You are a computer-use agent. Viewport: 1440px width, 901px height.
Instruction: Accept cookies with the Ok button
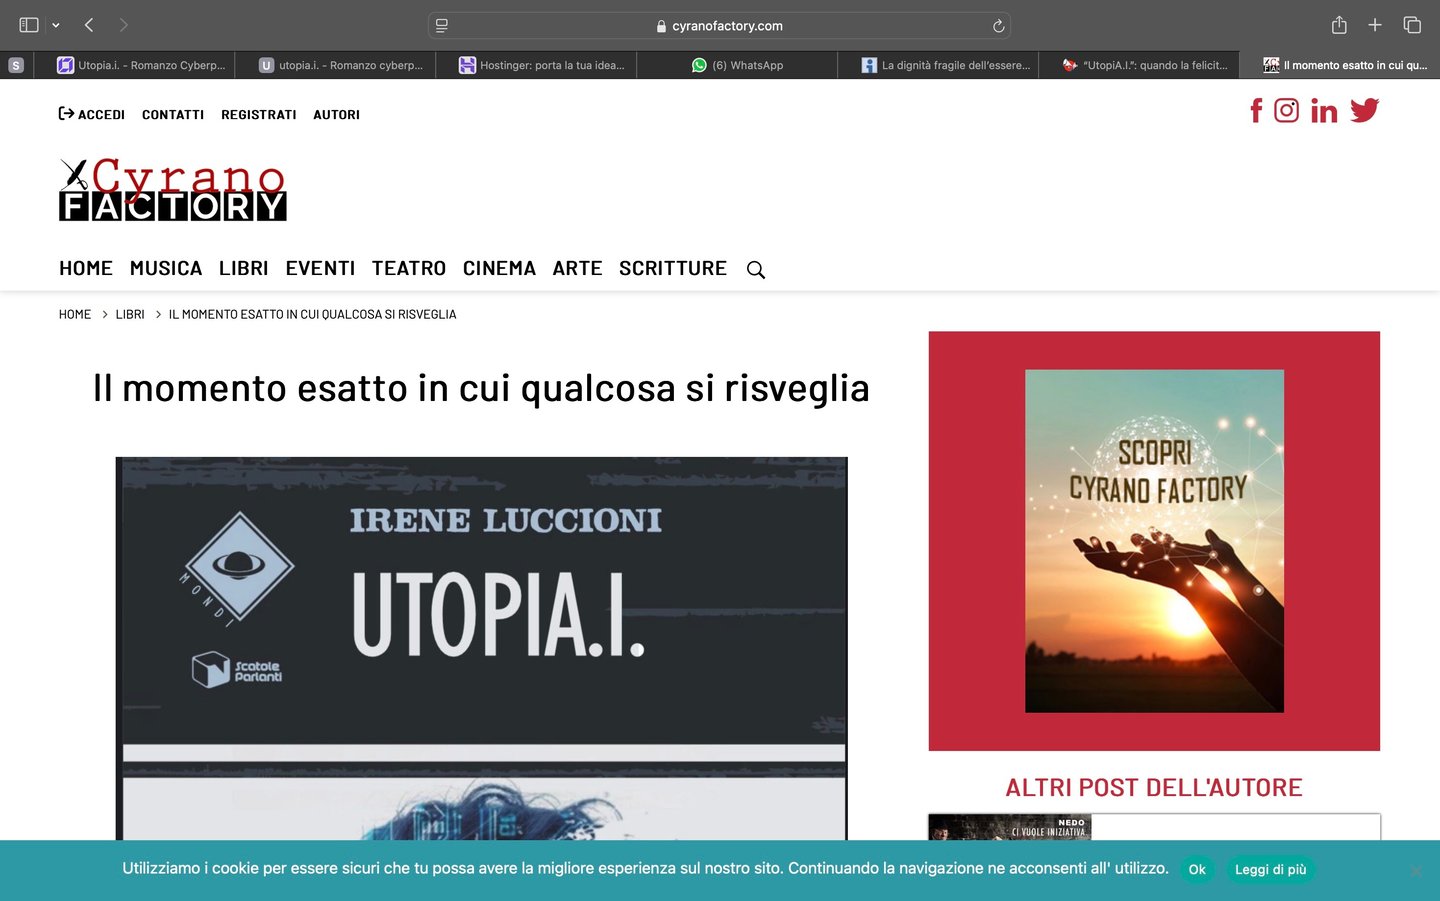point(1197,870)
